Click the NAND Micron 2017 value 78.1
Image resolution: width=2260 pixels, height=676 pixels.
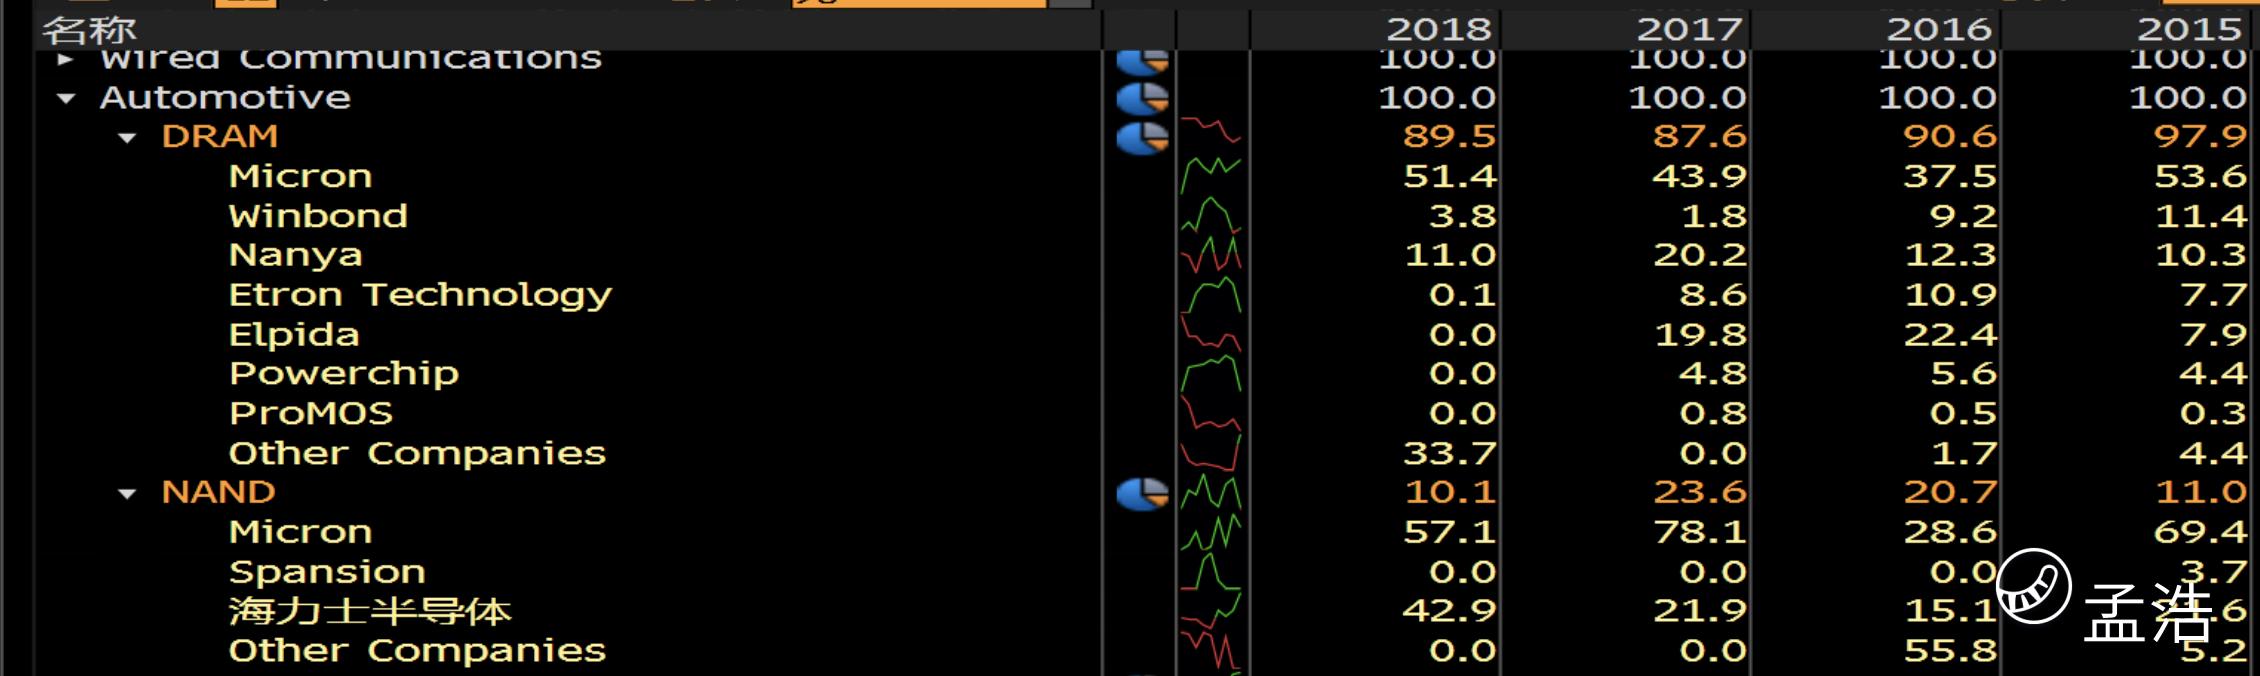1699,532
